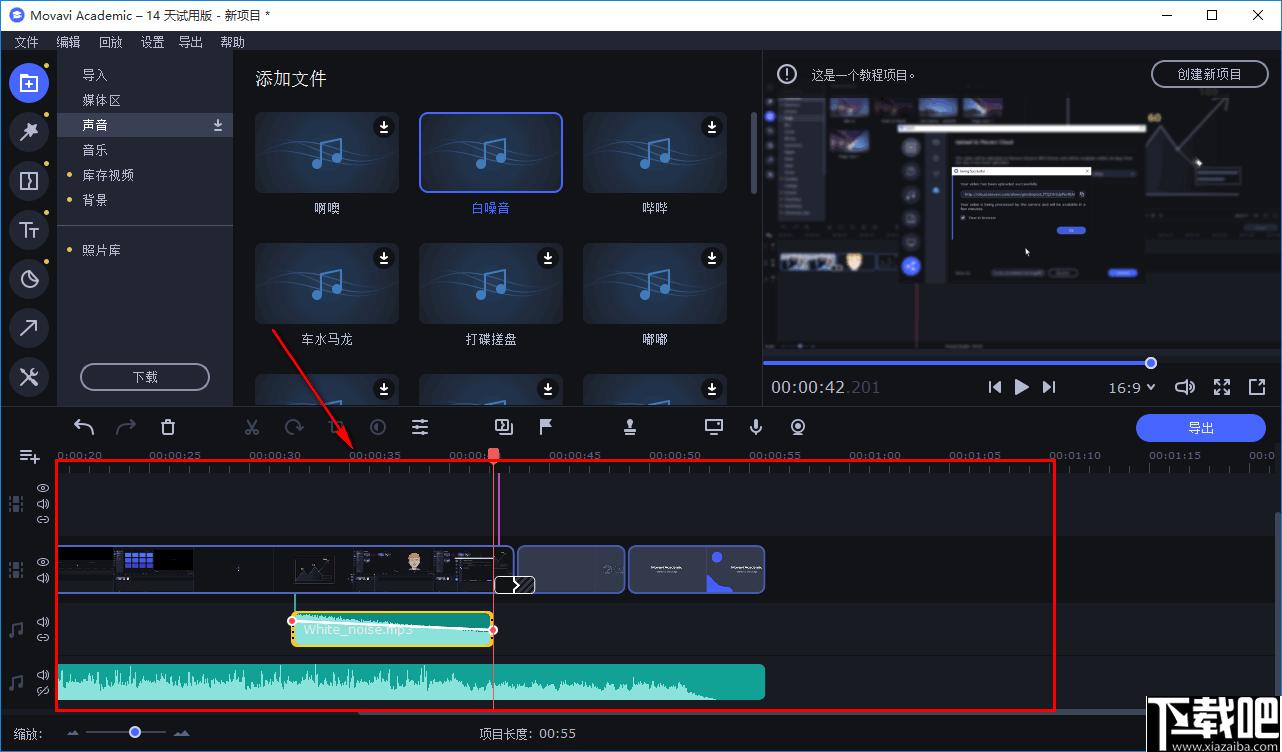Click the 导出 export button
Viewport: 1282px width, 752px height.
coord(1201,428)
